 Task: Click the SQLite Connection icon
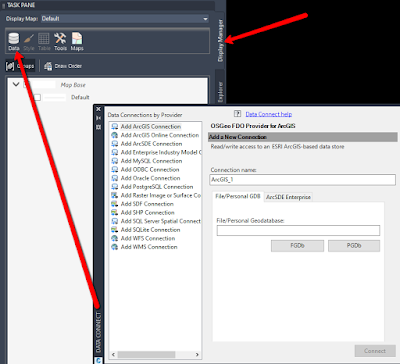point(115,230)
